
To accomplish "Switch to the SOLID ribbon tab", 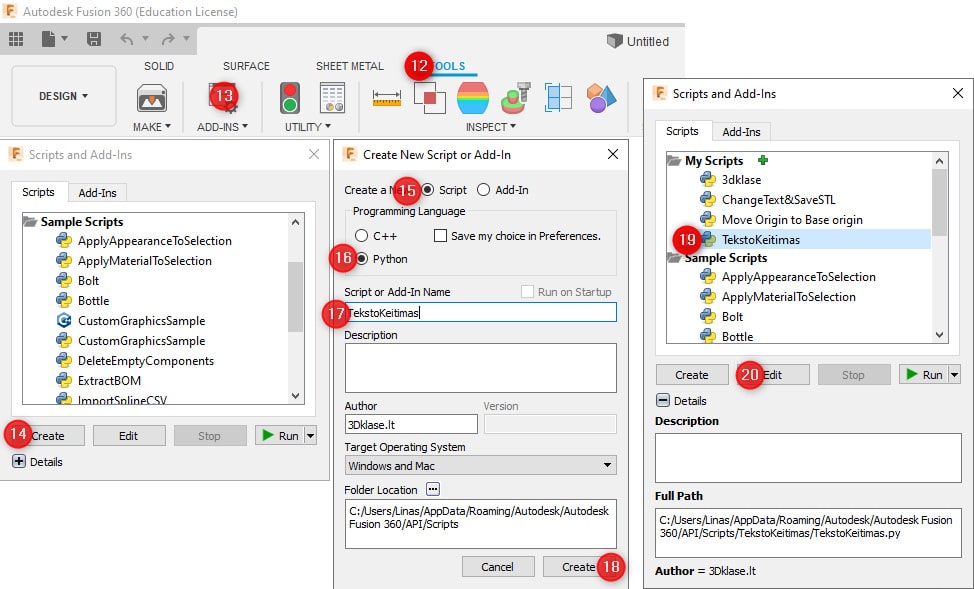I will (159, 66).
